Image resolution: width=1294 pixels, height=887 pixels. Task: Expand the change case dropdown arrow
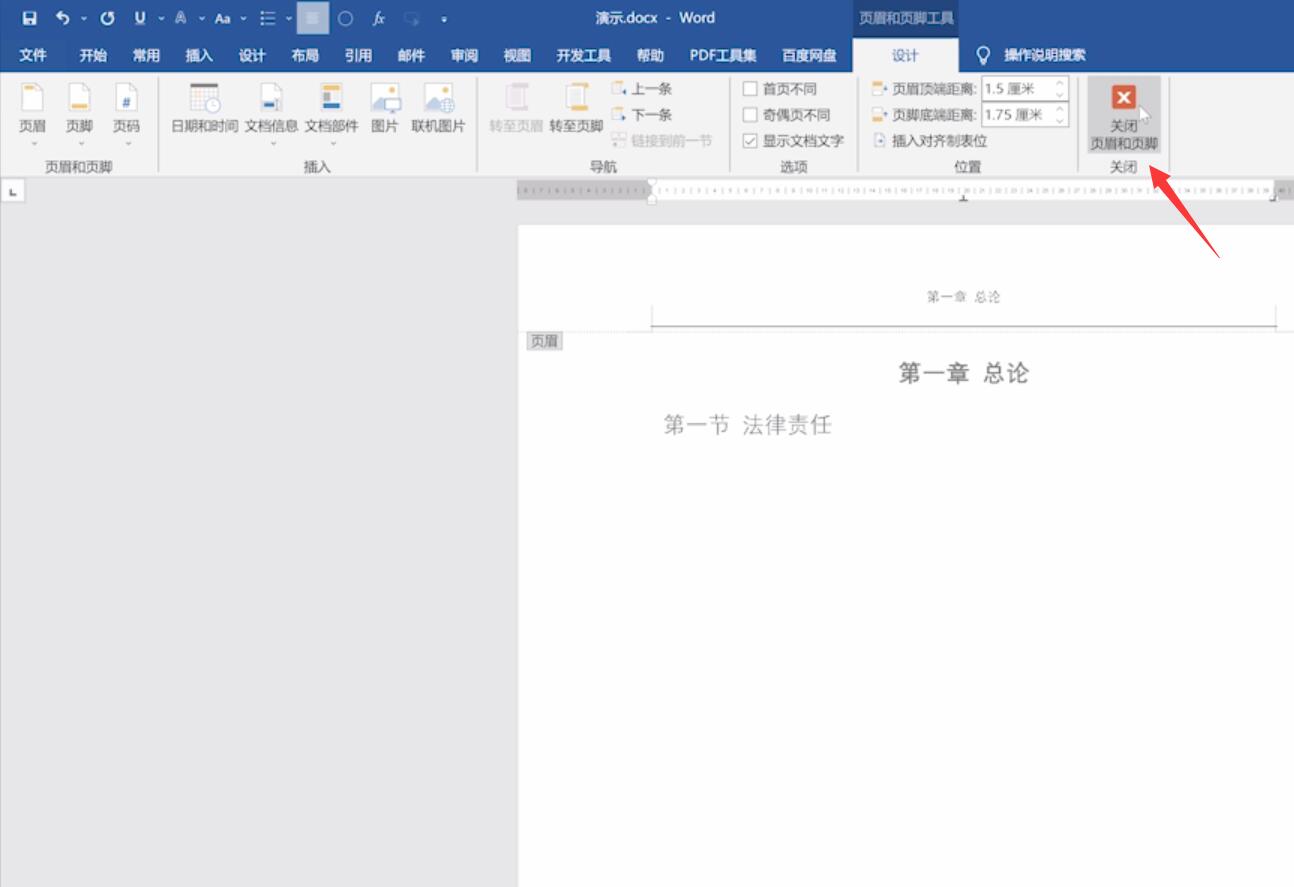pyautogui.click(x=244, y=18)
